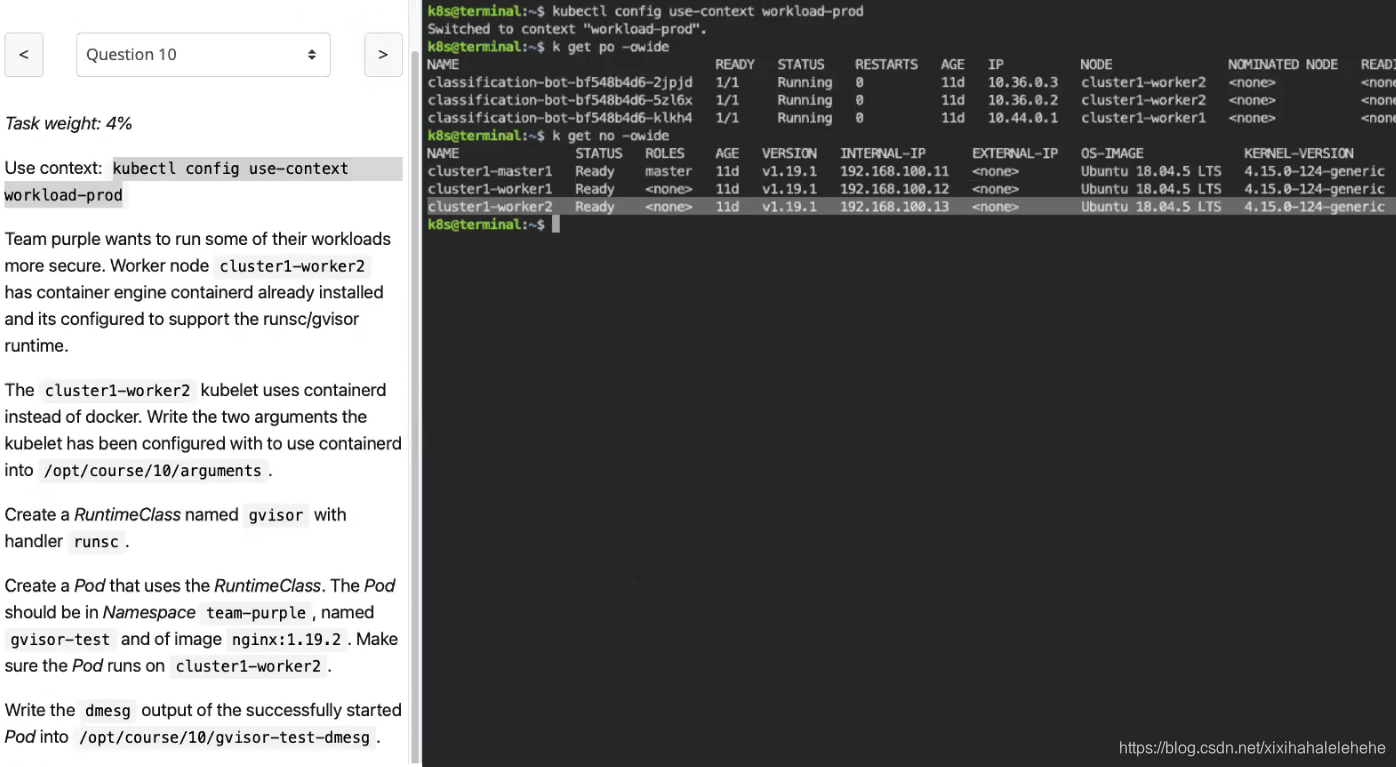The width and height of the screenshot is (1396, 767).
Task: Click the 'k get po -owide' command
Action: point(610,47)
